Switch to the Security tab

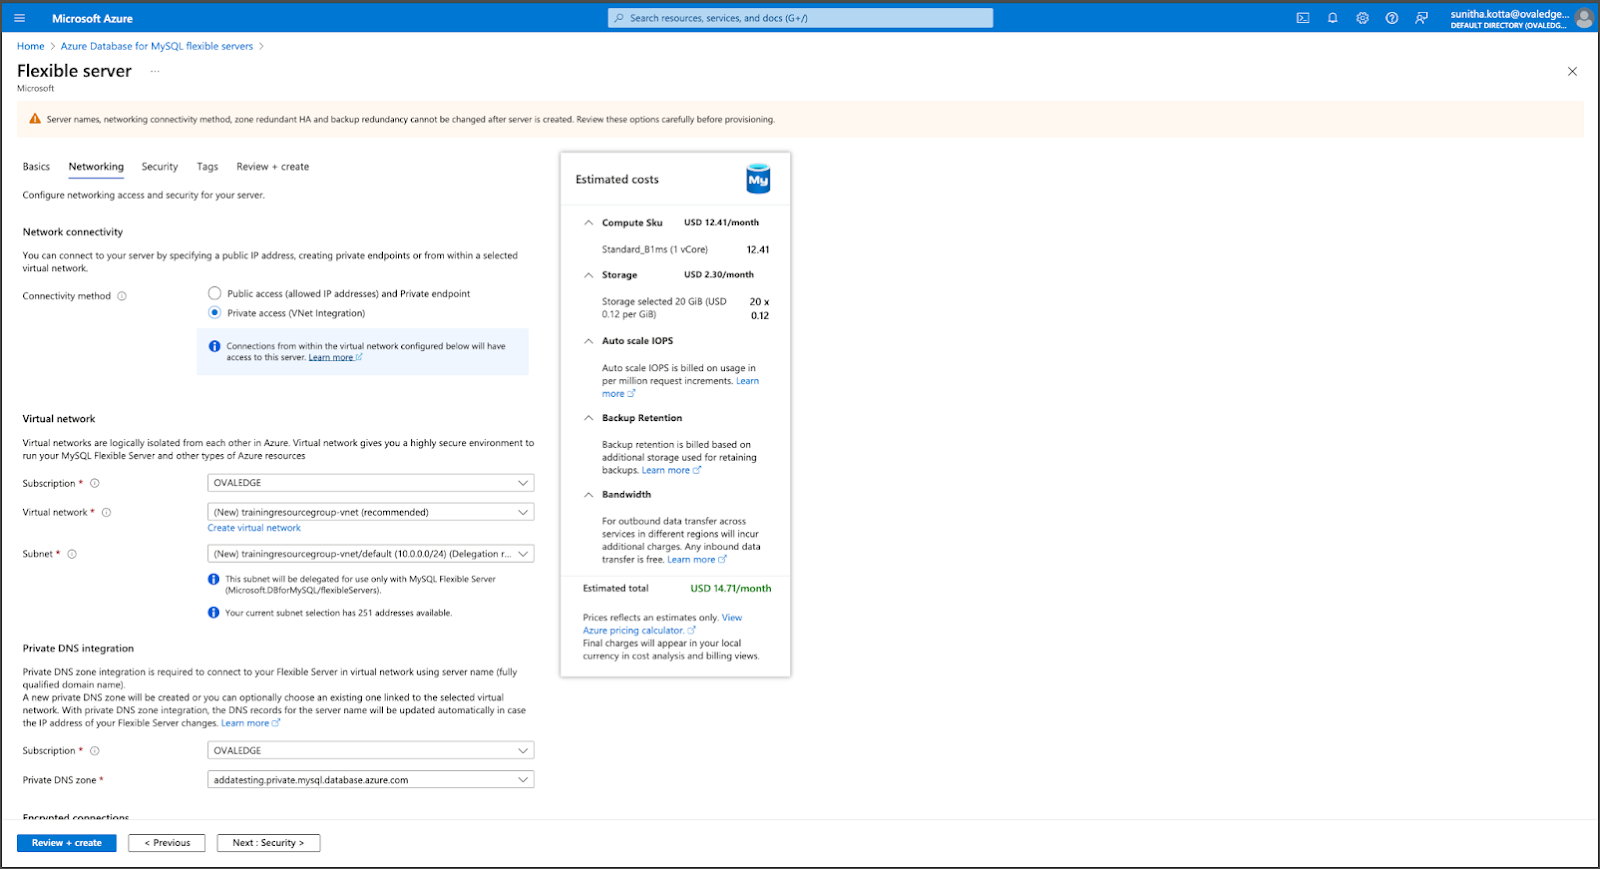(159, 167)
